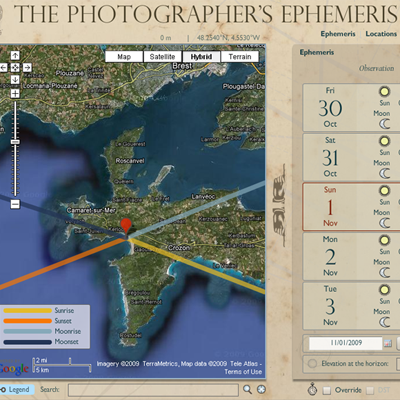Enable the Override checkbox
Image resolution: width=400 pixels, height=400 pixels.
pos(327,390)
